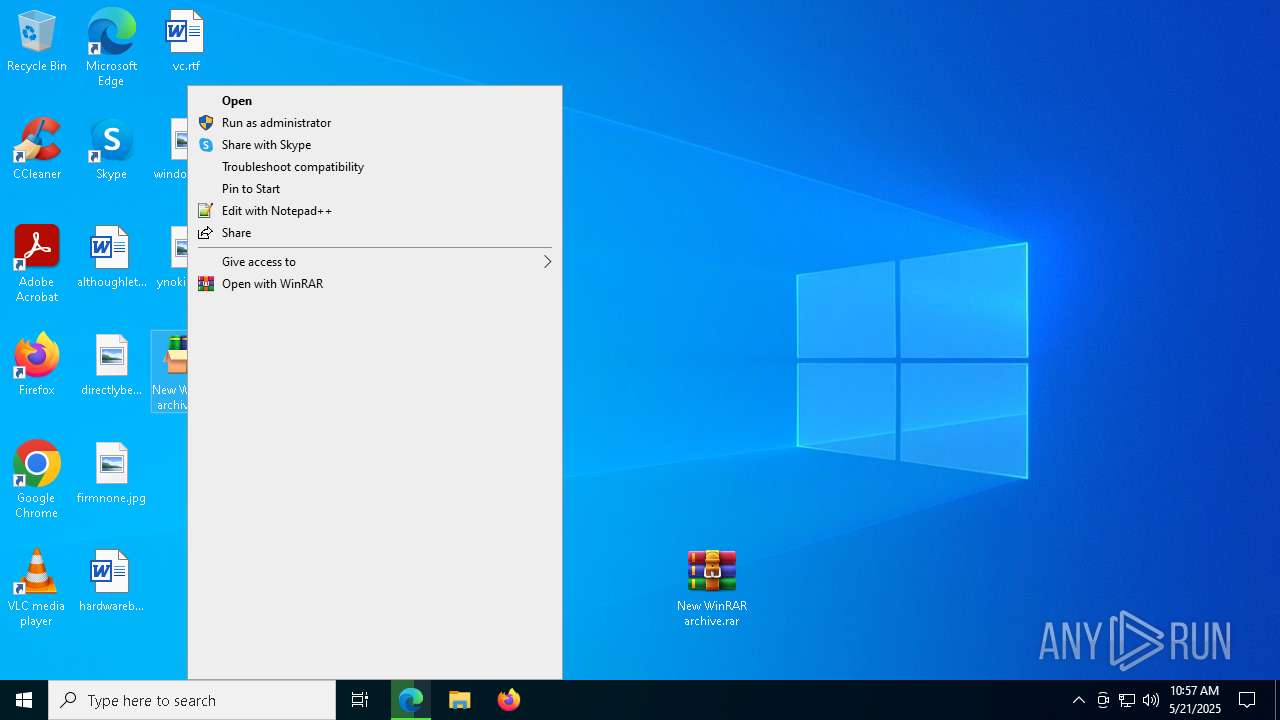Select the althoughlet... Word document icon
1280x720 pixels.
(111, 258)
